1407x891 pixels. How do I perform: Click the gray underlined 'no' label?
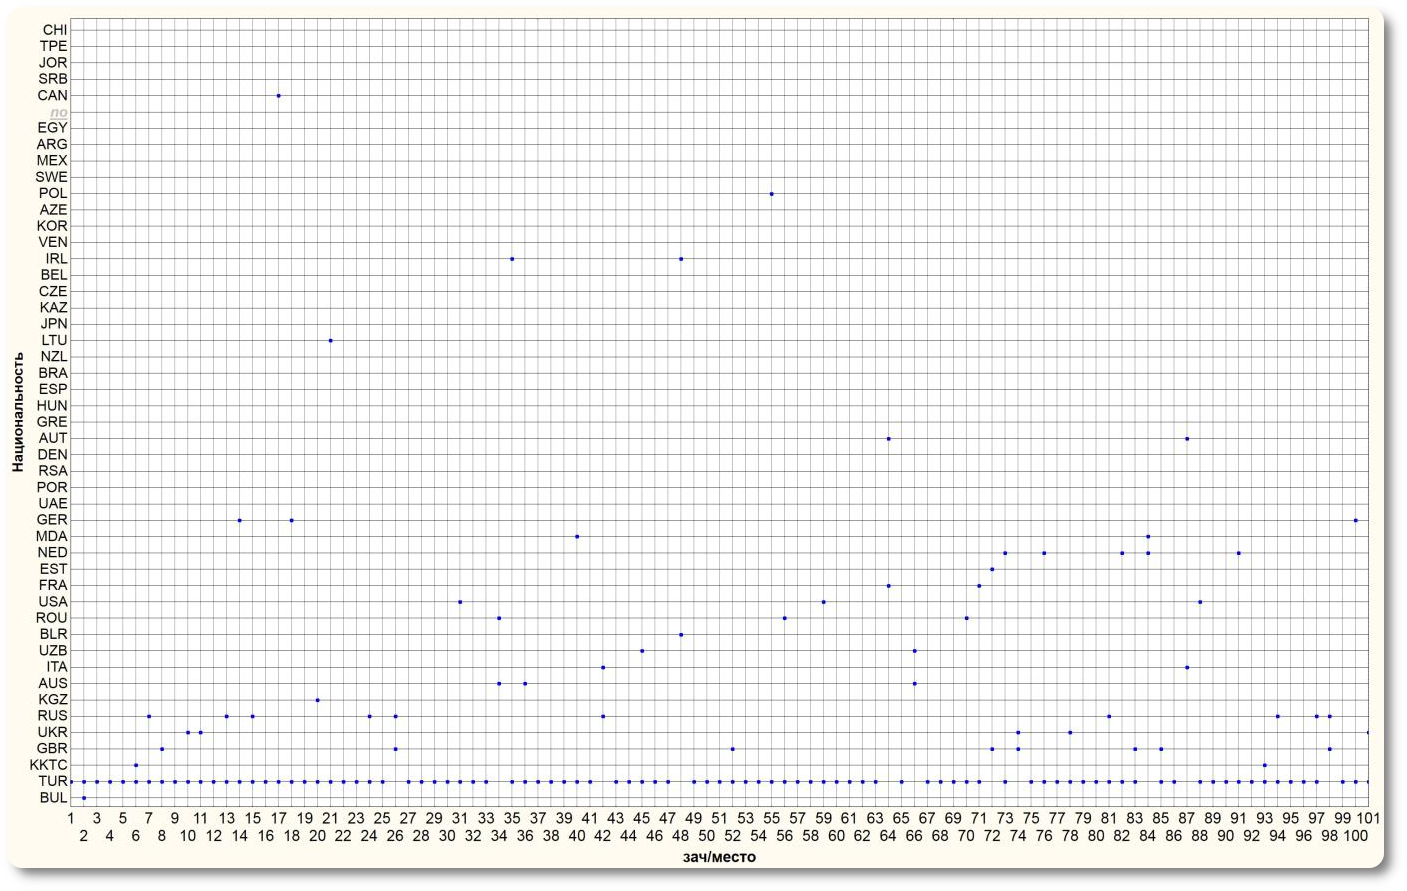[59, 112]
